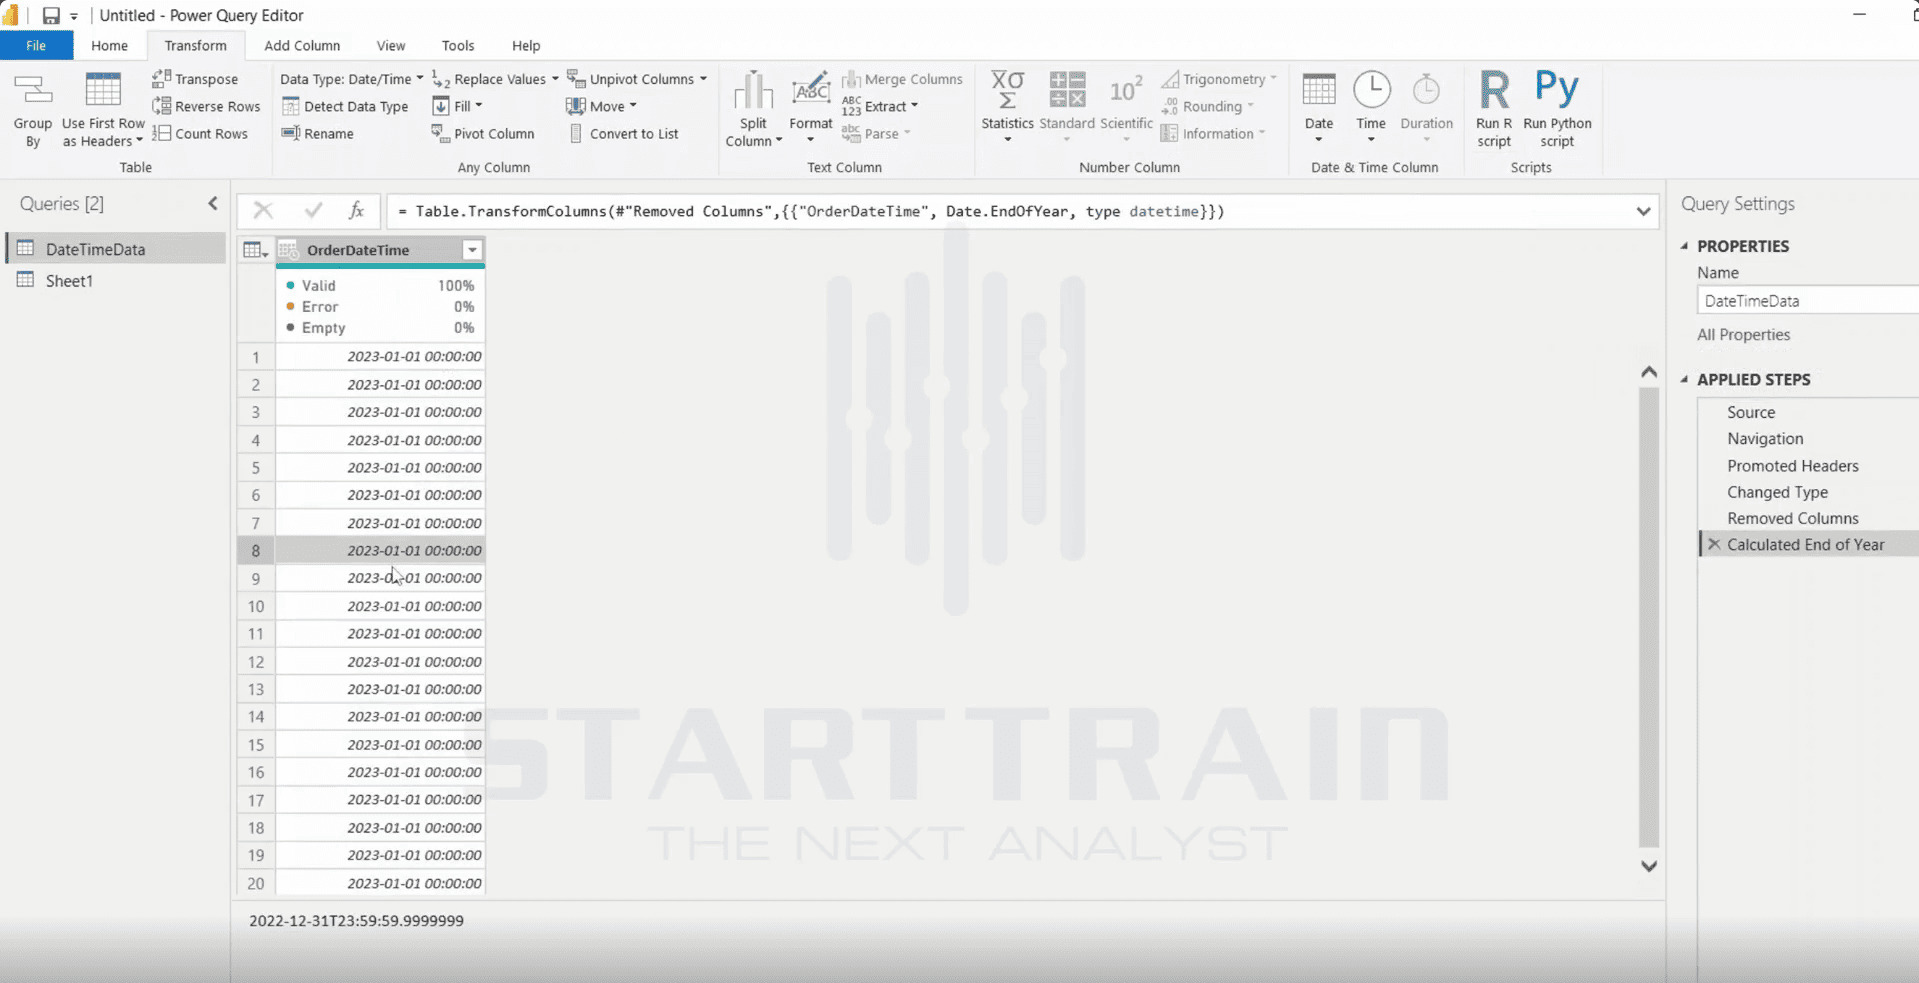Click the Date column tool
This screenshot has height=983, width=1919.
pyautogui.click(x=1319, y=107)
